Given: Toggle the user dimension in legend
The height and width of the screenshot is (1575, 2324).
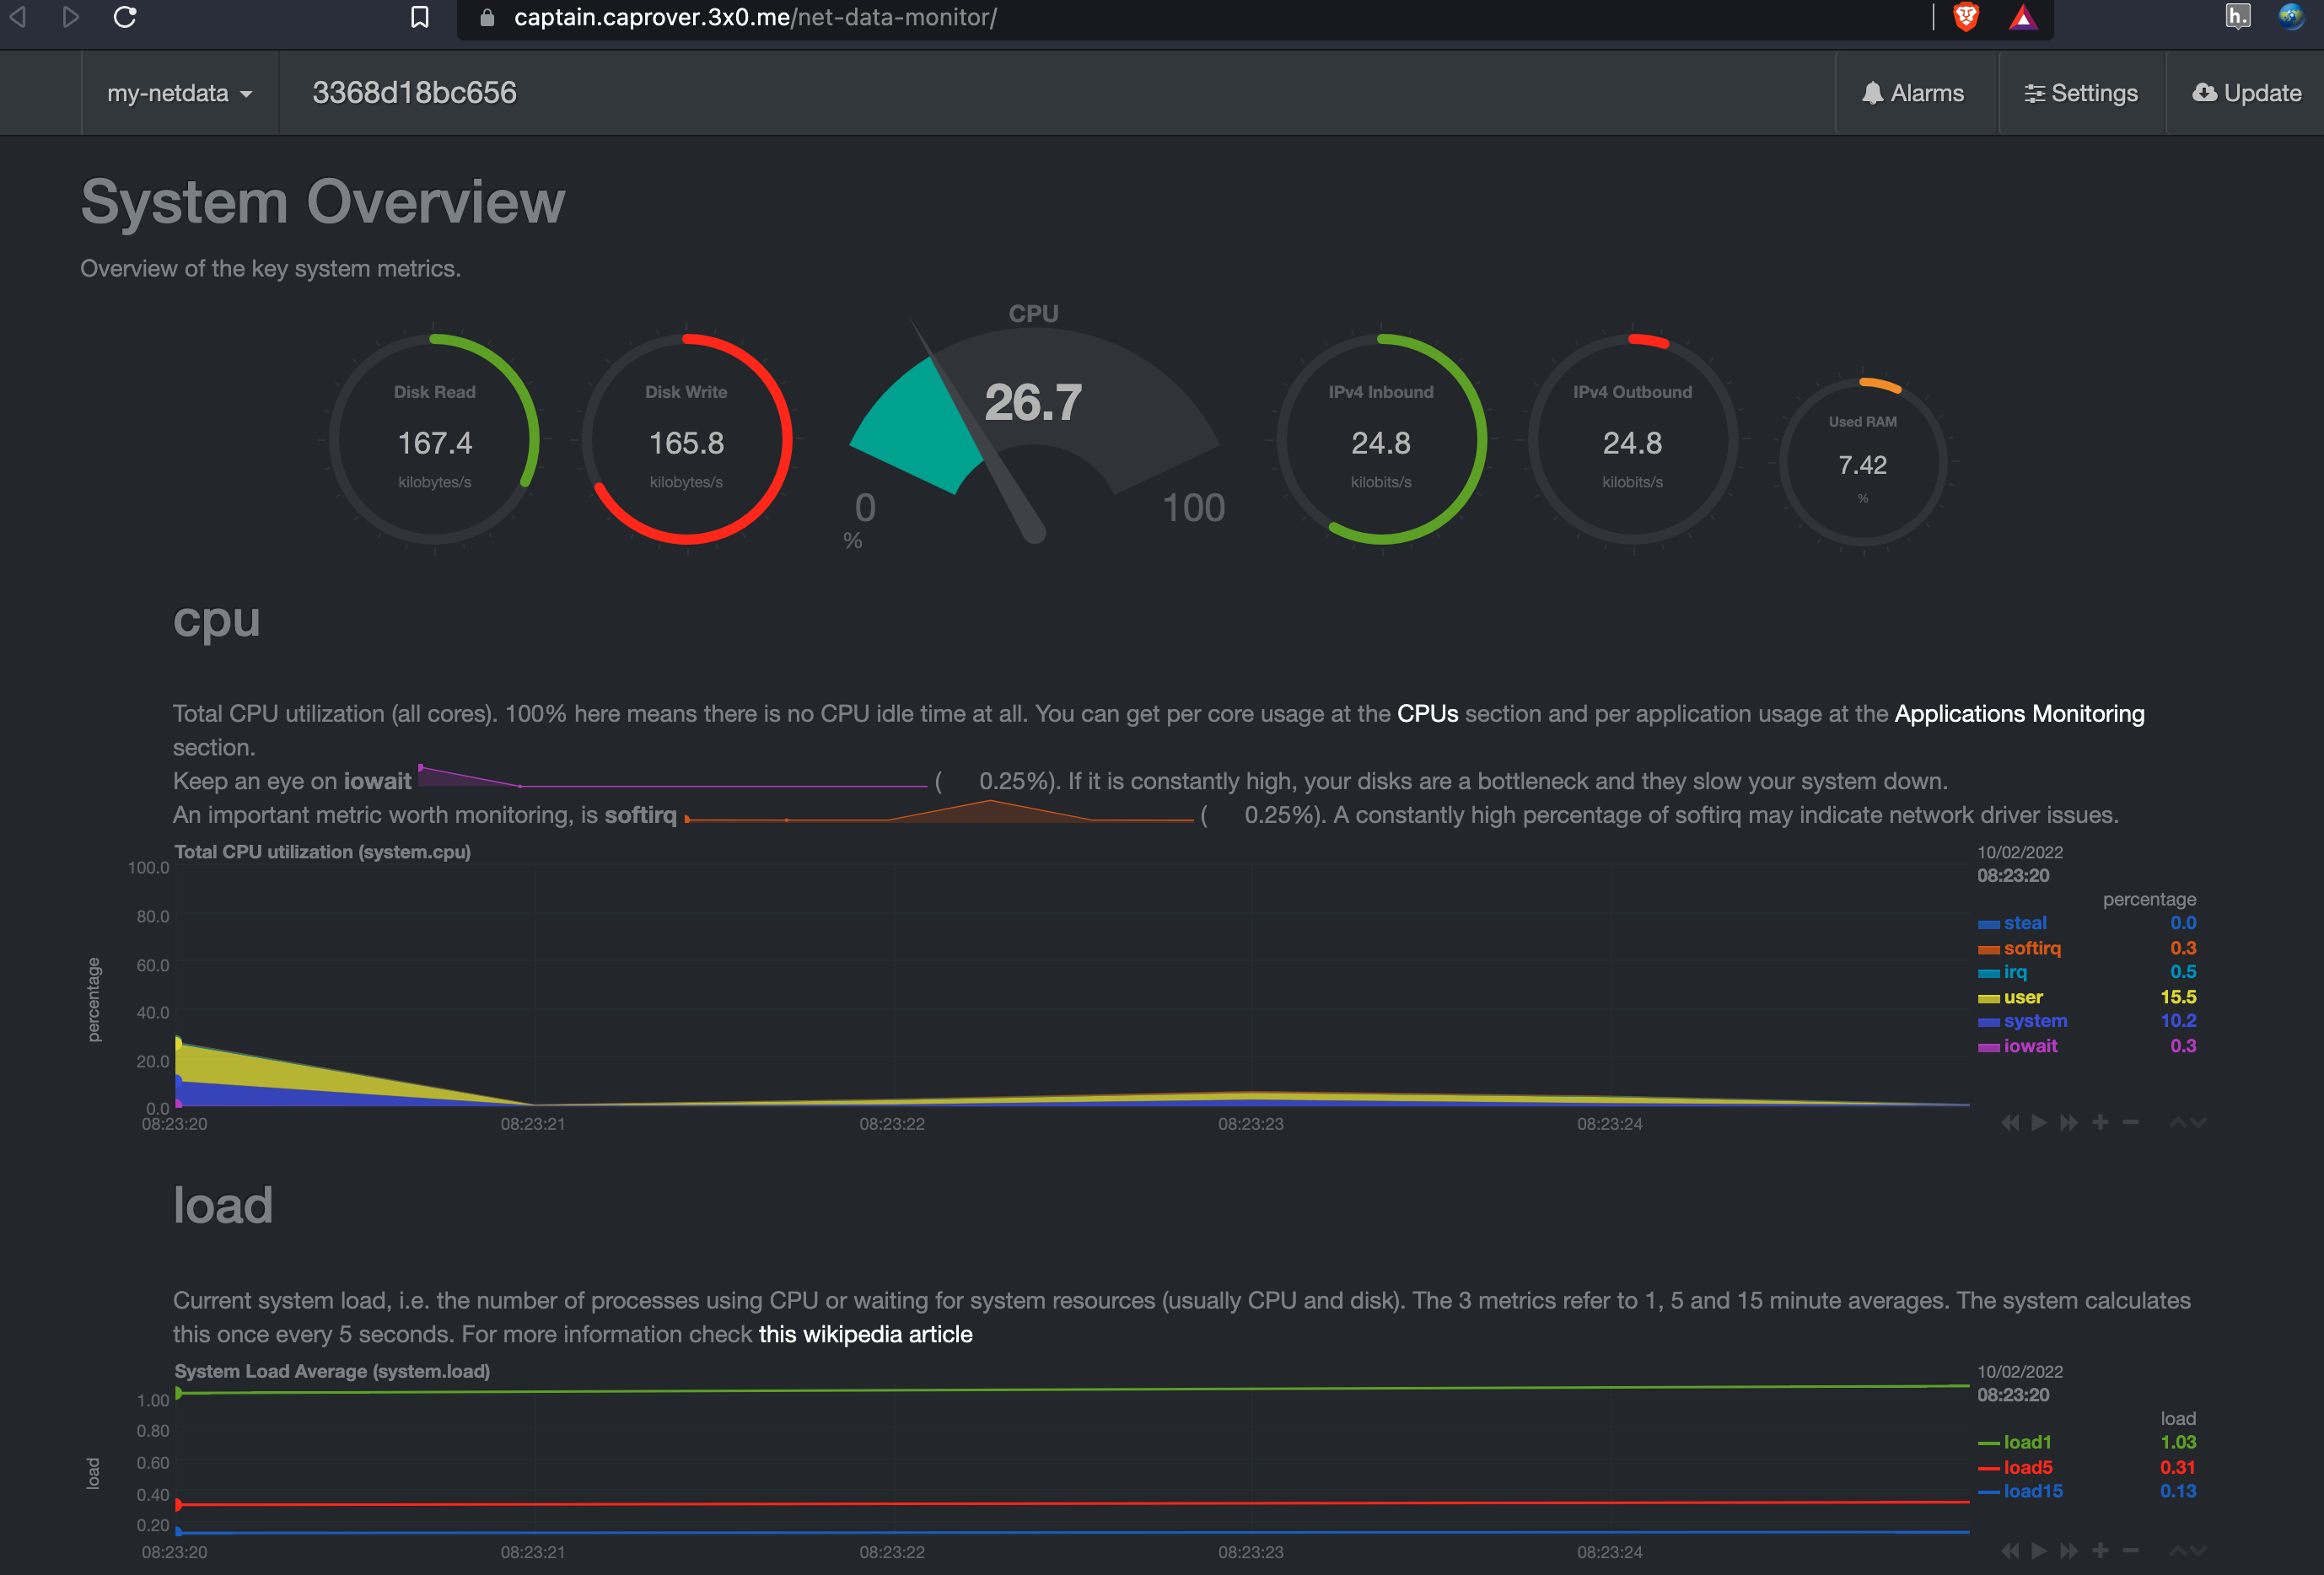Looking at the screenshot, I should (2023, 997).
